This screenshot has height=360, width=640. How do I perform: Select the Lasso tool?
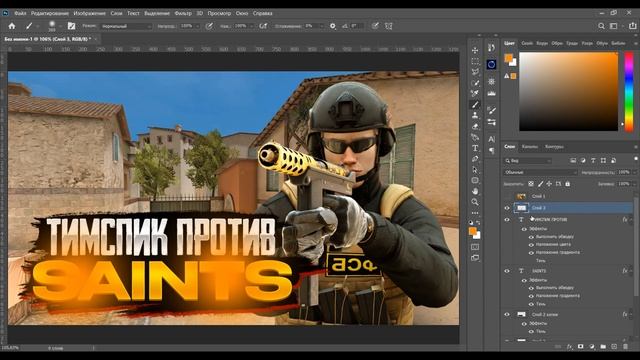(x=475, y=72)
